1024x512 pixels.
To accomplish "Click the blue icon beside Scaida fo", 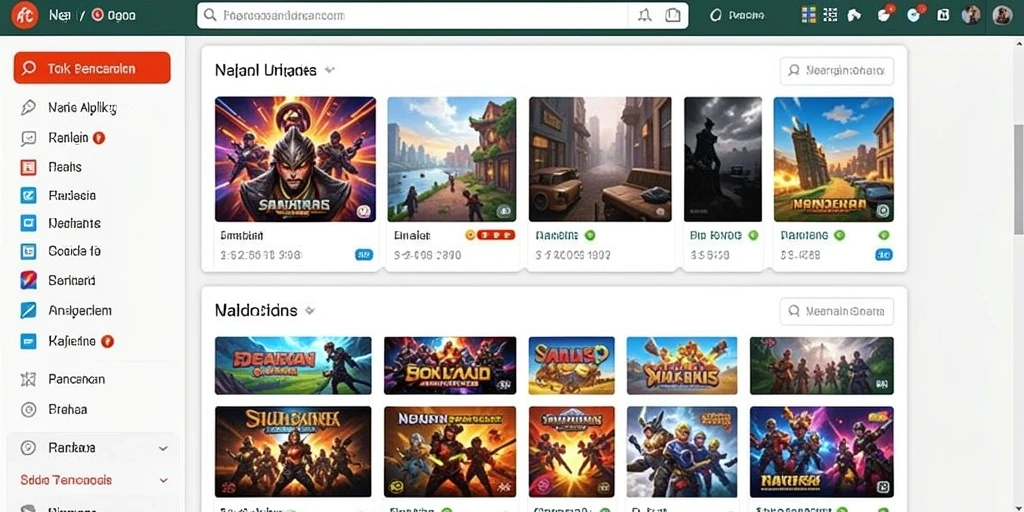I will pos(28,251).
